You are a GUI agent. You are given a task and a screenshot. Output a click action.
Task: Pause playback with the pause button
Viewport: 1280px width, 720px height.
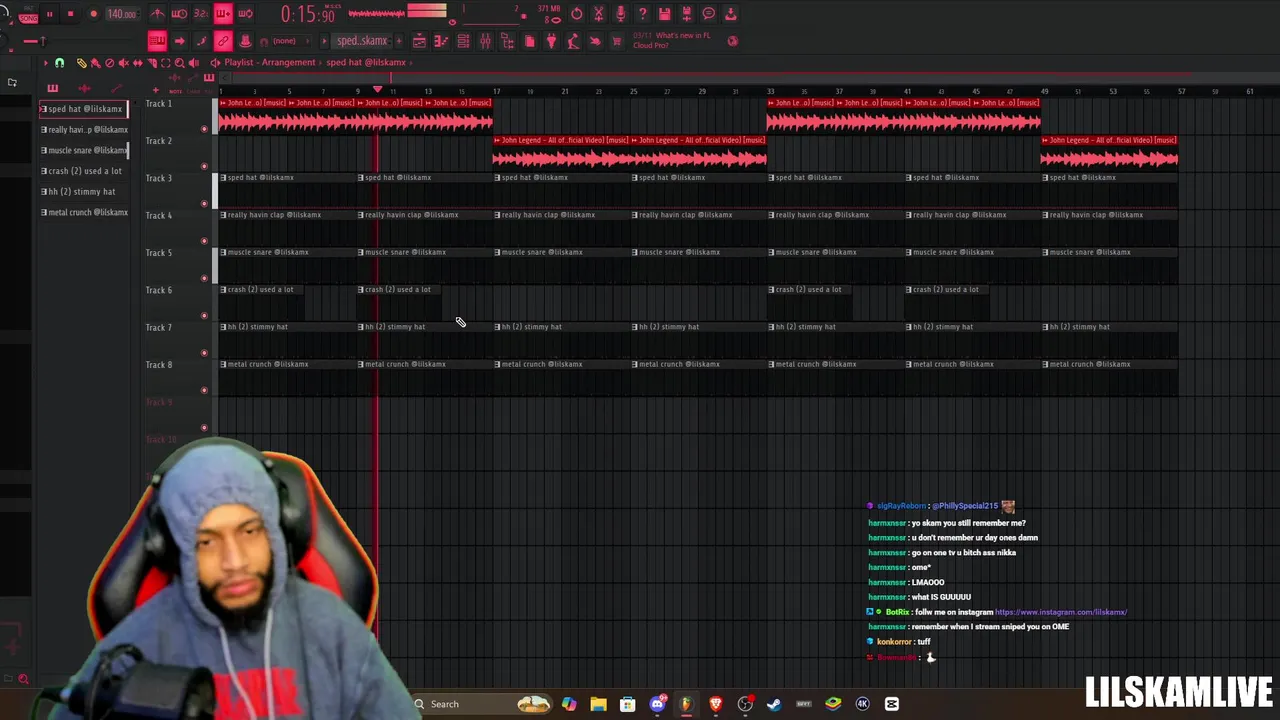point(49,14)
